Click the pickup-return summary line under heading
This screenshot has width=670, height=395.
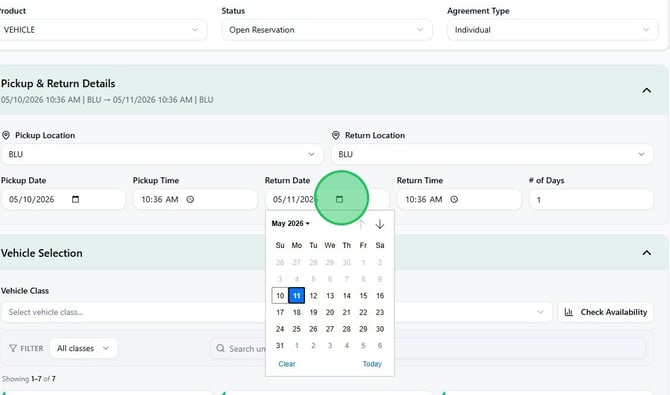pos(107,100)
